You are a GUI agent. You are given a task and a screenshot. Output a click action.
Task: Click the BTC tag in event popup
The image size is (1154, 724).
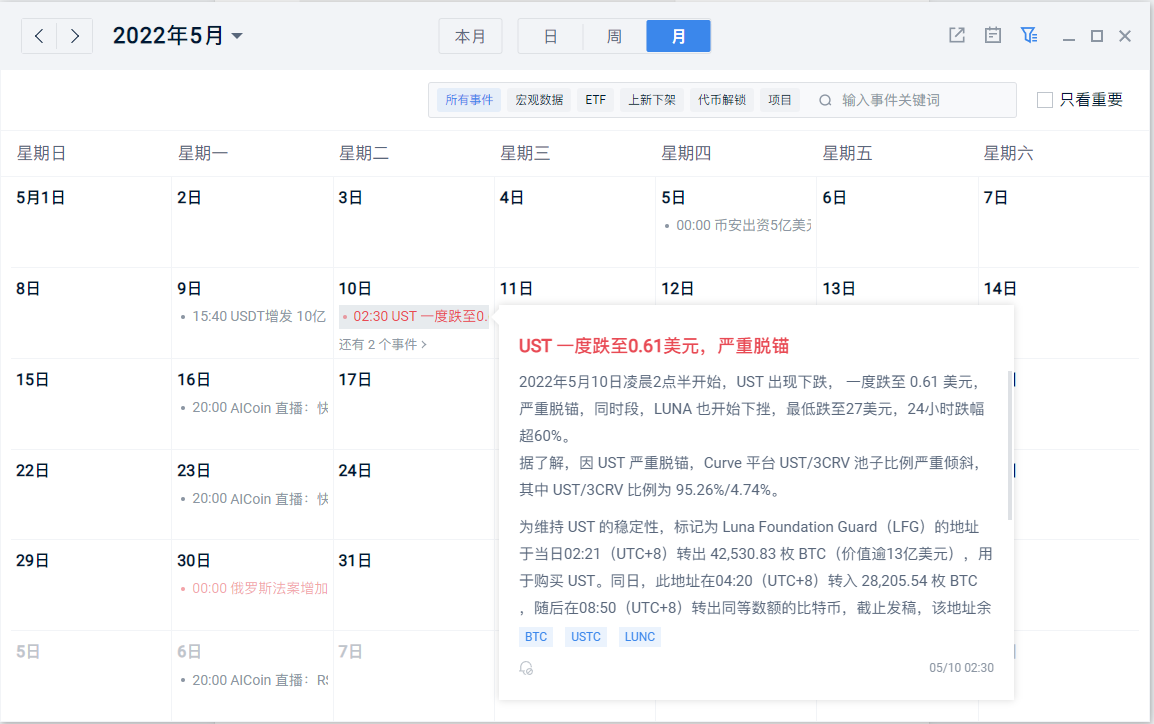coord(536,637)
